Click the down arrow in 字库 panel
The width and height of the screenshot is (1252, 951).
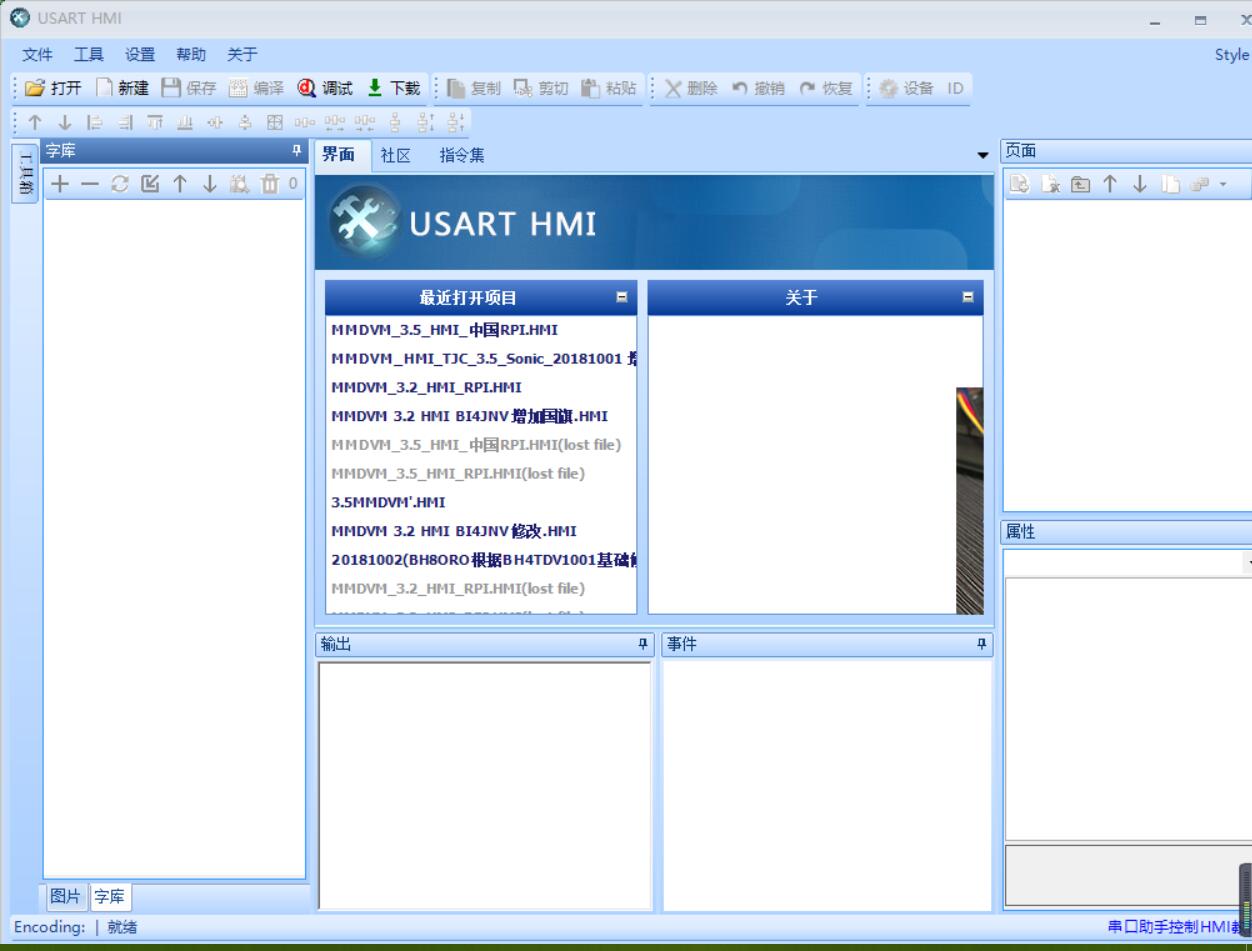[x=209, y=184]
